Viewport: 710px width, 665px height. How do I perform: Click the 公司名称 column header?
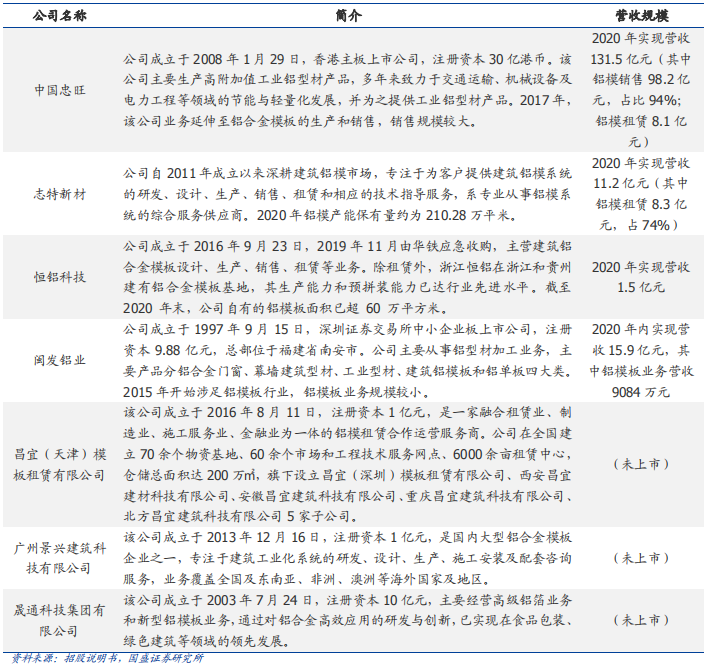click(59, 16)
